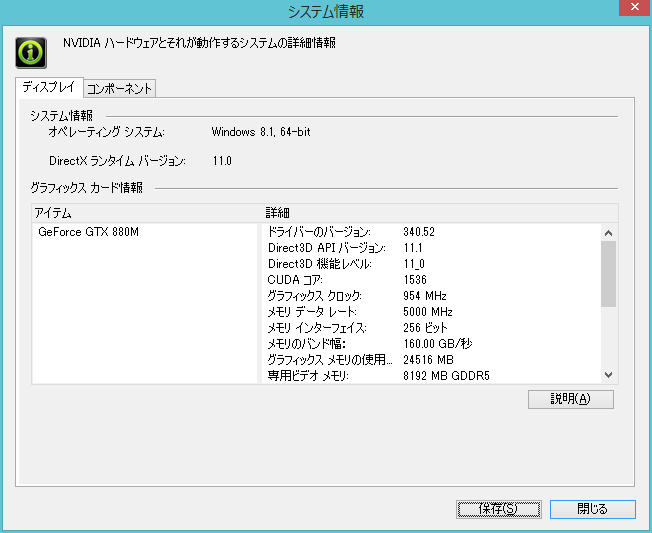Open the 説明(A) button
Screen dimensions: 652x533
tap(570, 399)
